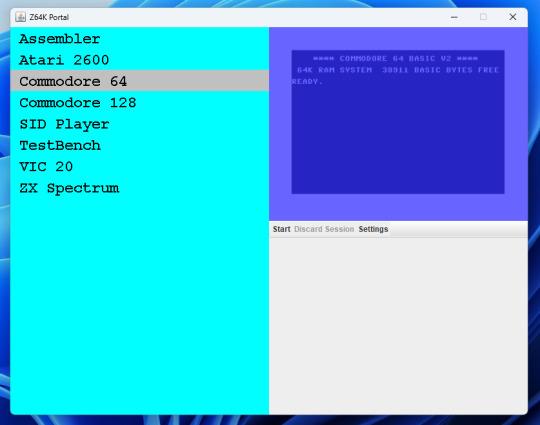This screenshot has height=425, width=540.
Task: Click the Z64K Portal Java icon
Action: click(x=20, y=17)
